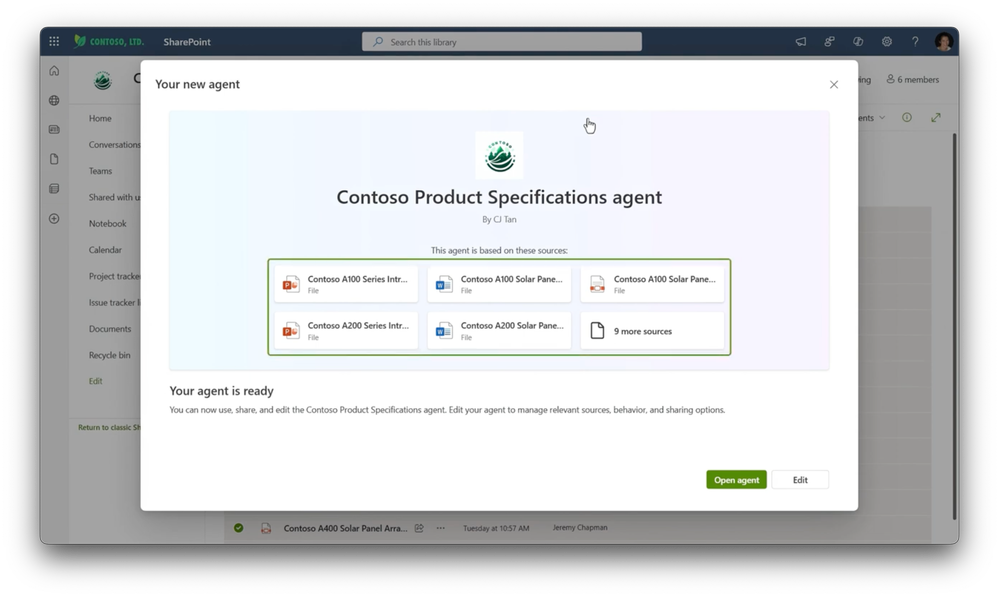999x597 pixels.
Task: Click Tuesday at 10:57 AM modified date
Action: (x=496, y=528)
